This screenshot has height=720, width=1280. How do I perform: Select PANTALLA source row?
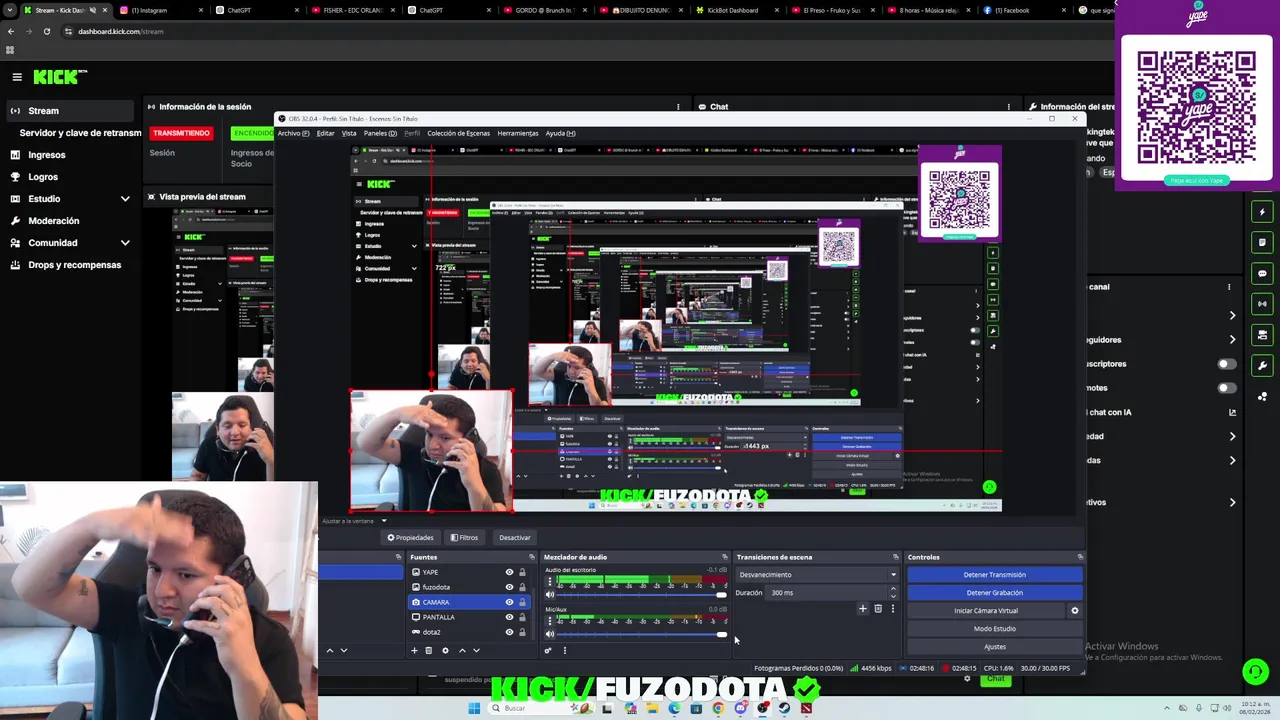click(x=468, y=617)
